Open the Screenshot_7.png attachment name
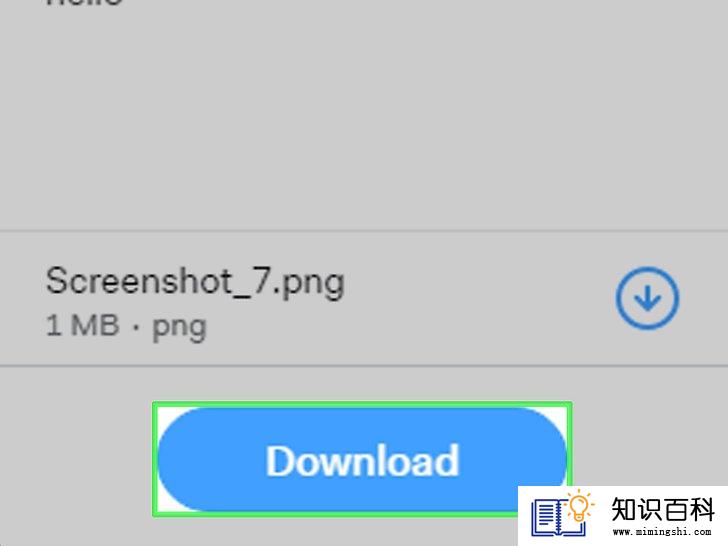728x546 pixels. 195,283
